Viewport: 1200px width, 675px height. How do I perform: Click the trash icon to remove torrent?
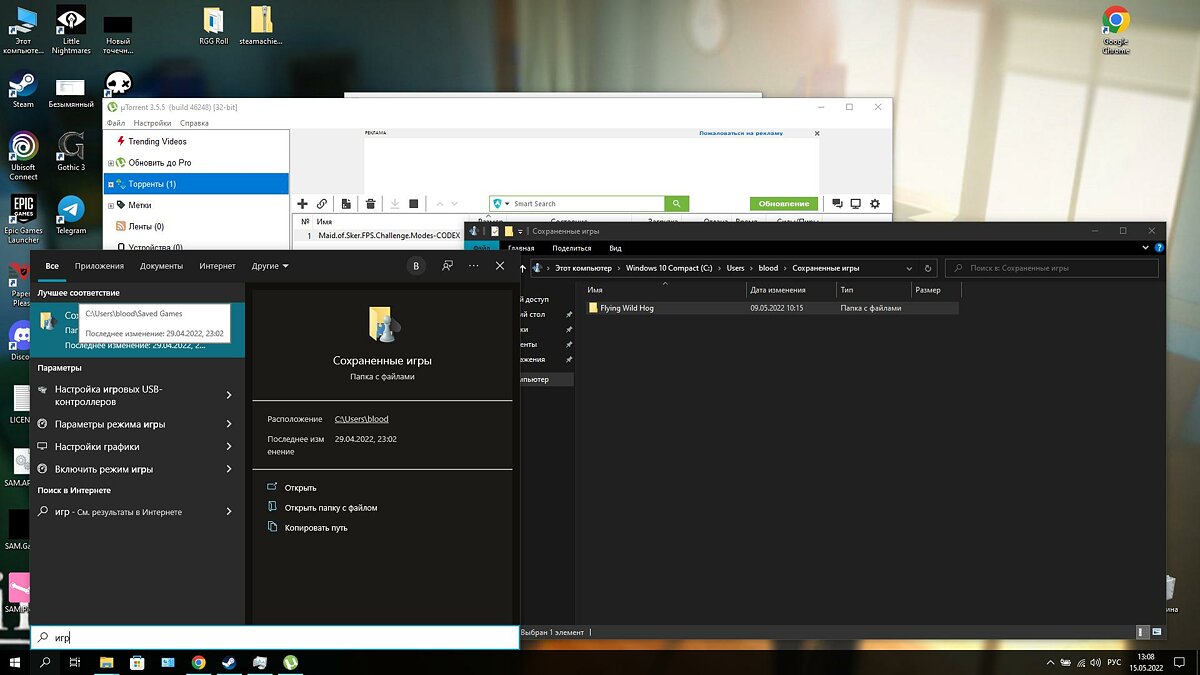click(x=370, y=204)
